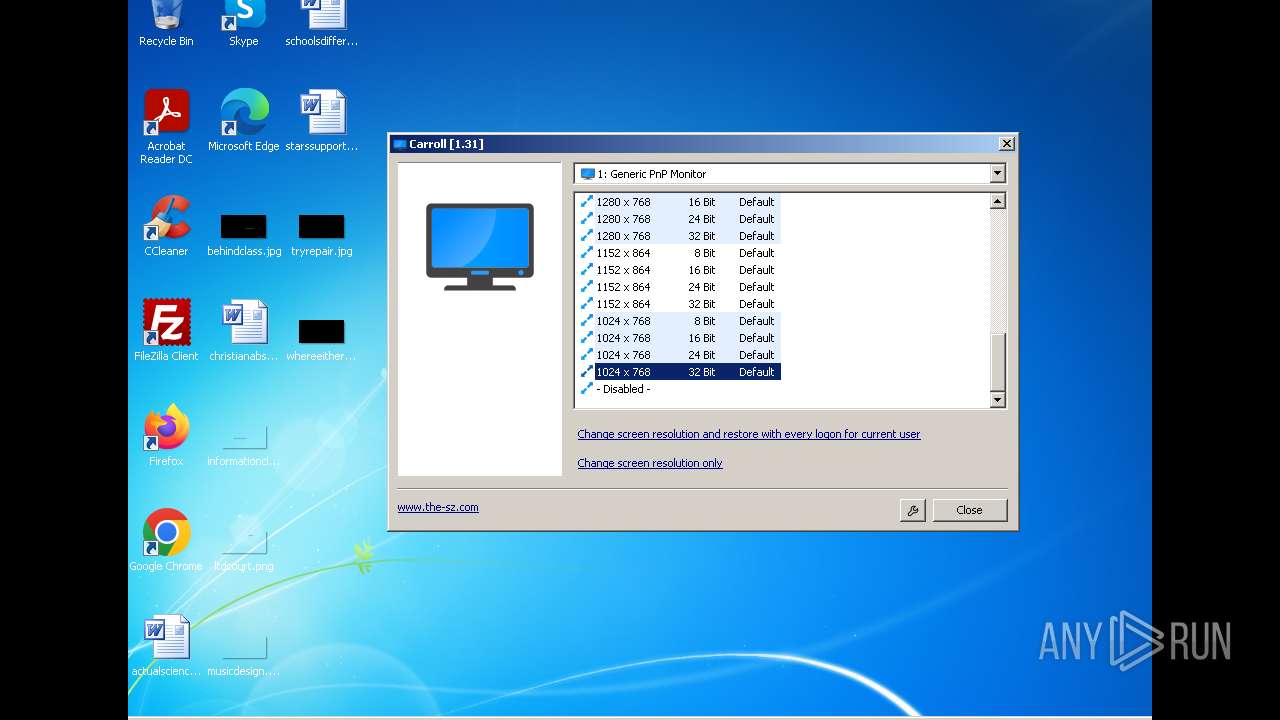Launch Google Chrome desktop shortcut
This screenshot has width=1280, height=720.
point(166,540)
